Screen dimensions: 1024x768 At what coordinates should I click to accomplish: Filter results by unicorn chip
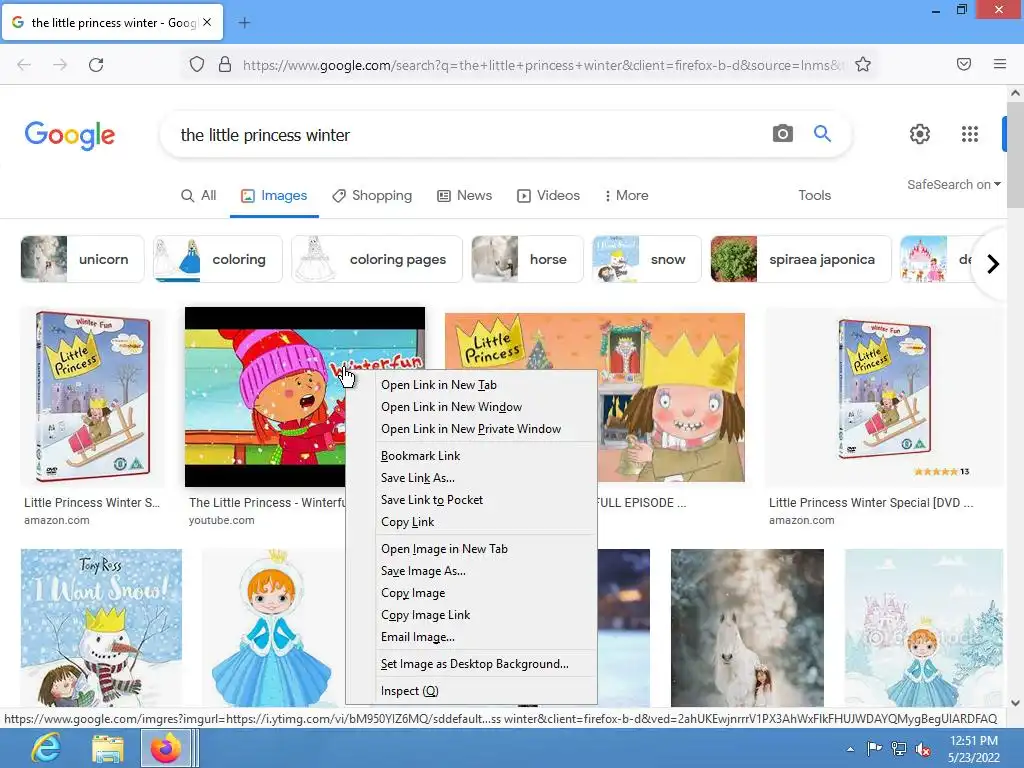[82, 259]
